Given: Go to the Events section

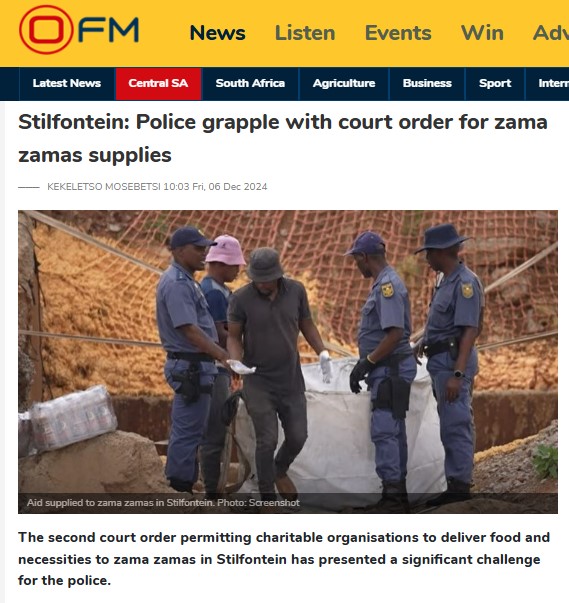Looking at the screenshot, I should 398,33.
